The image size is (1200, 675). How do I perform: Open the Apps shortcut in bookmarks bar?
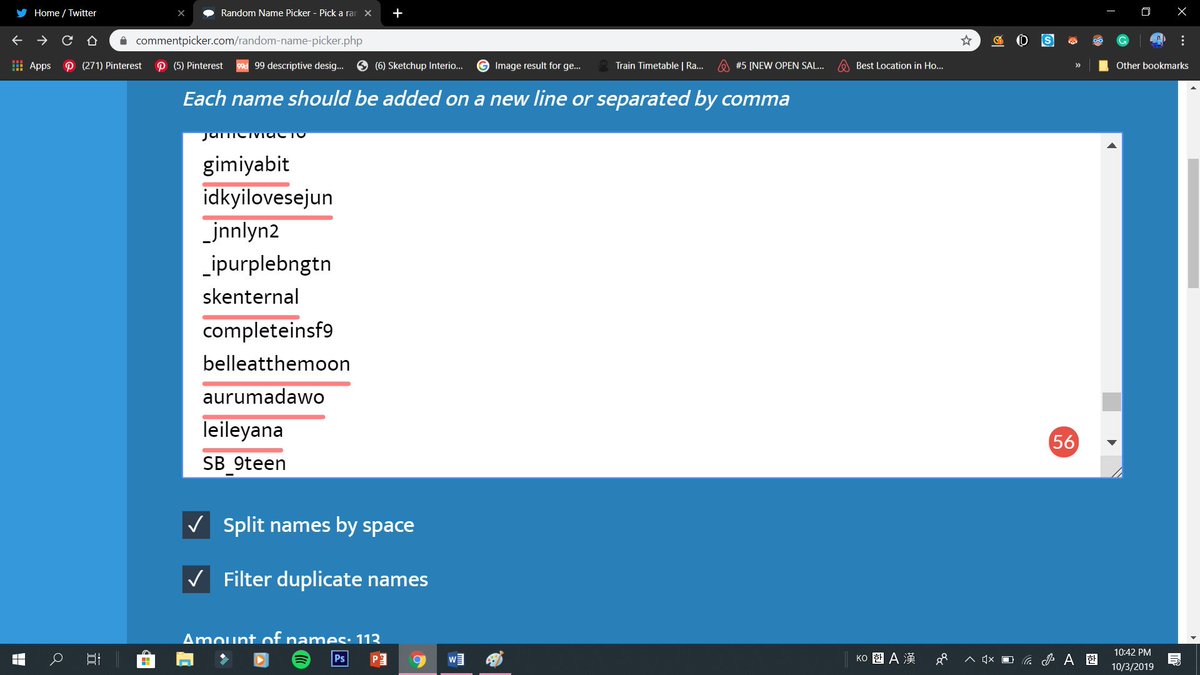pyautogui.click(x=31, y=66)
